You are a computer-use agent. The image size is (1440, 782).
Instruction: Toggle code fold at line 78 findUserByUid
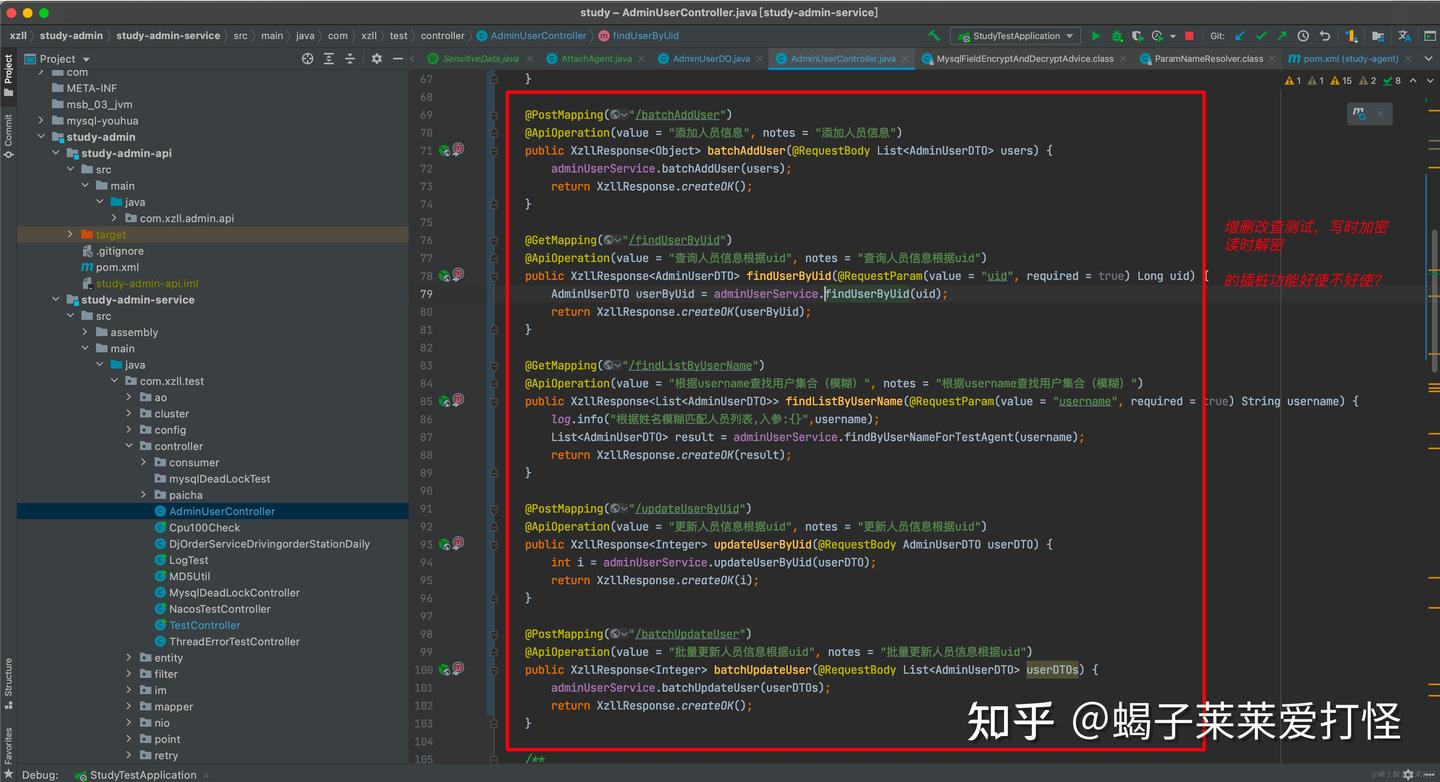point(494,276)
